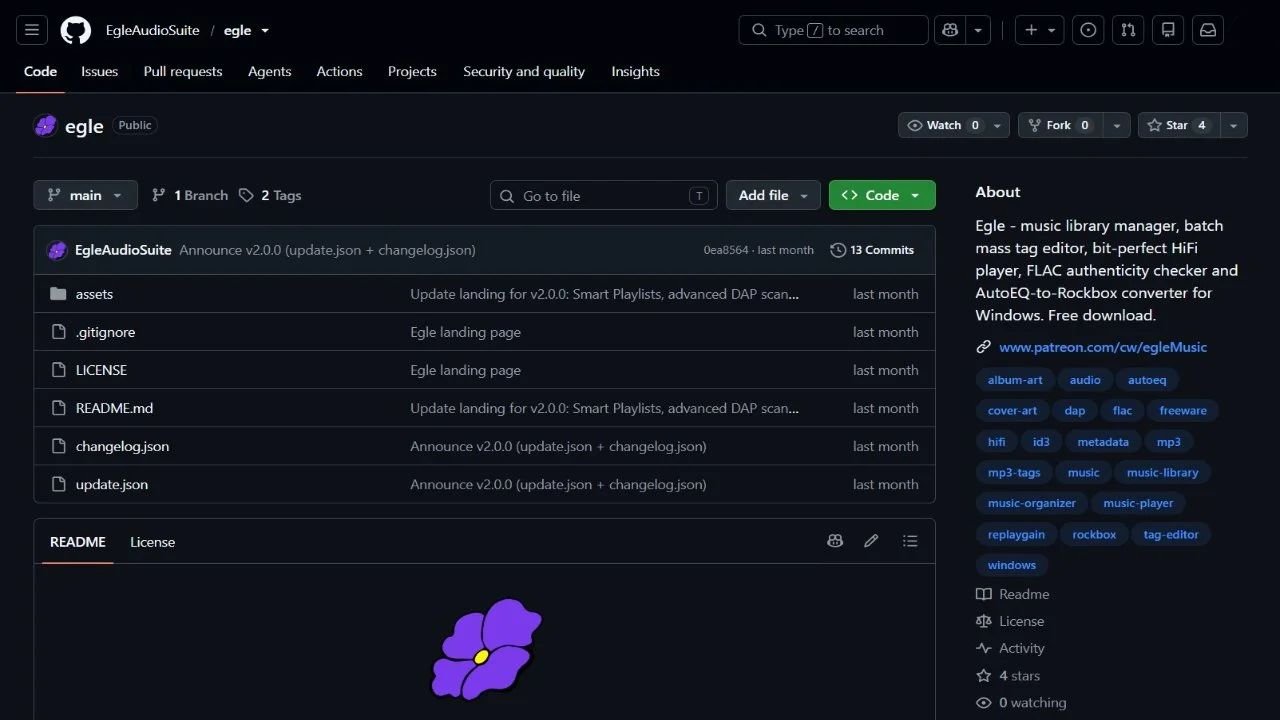This screenshot has width=1280, height=720.
Task: Click the scale icon beside License
Action: pos(984,621)
